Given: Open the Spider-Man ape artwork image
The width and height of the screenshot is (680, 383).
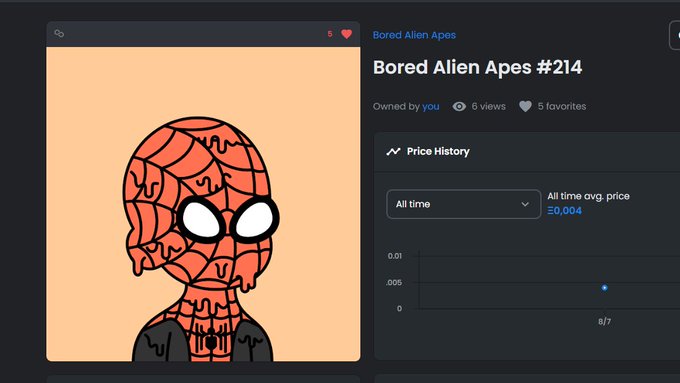Looking at the screenshot, I should (203, 204).
